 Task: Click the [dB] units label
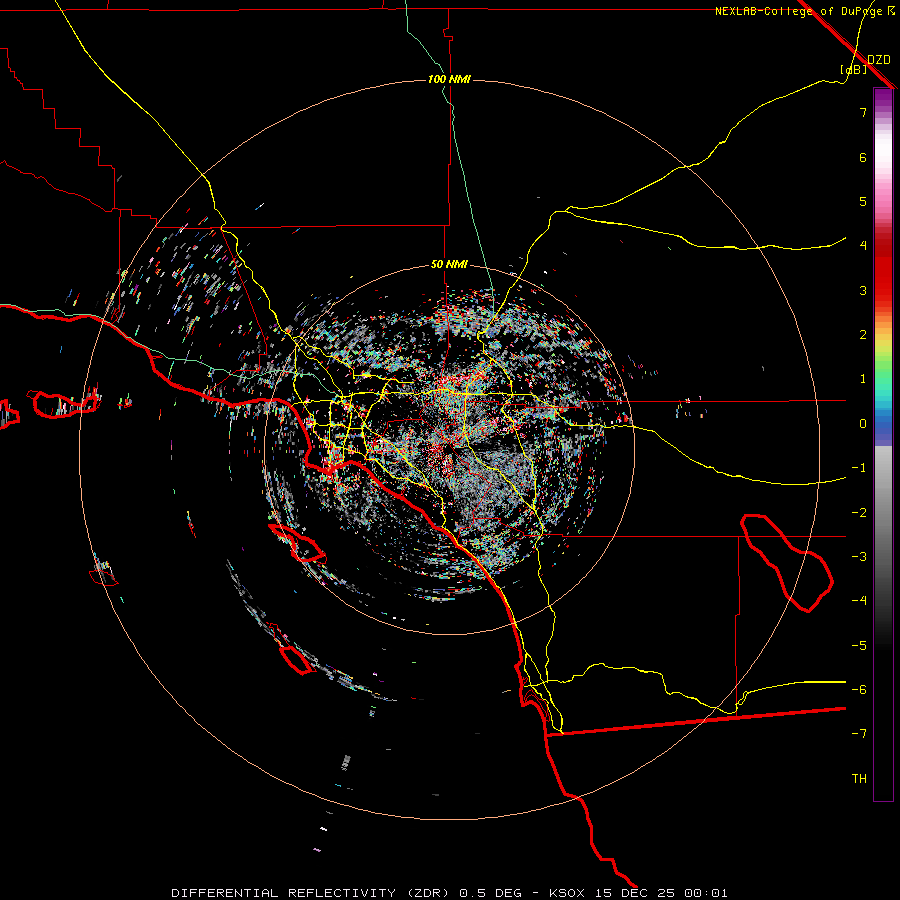854,69
